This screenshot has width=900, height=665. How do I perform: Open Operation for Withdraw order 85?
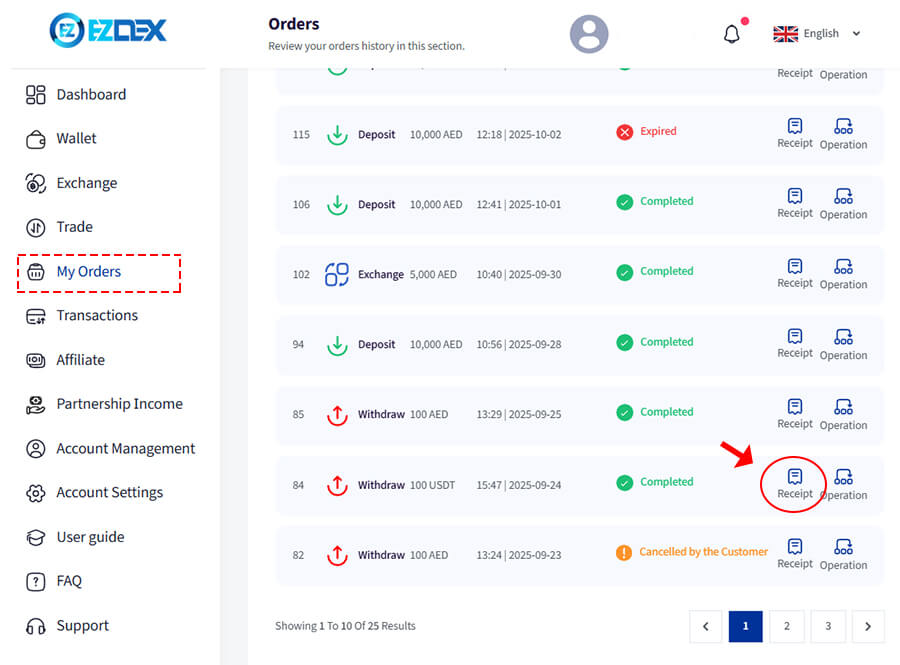click(x=843, y=414)
